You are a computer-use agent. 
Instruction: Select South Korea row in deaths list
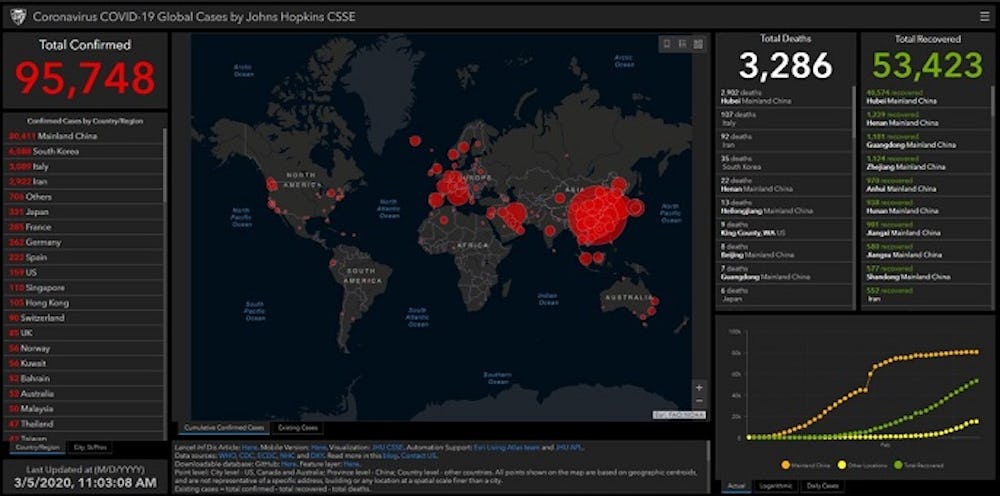[x=784, y=163]
